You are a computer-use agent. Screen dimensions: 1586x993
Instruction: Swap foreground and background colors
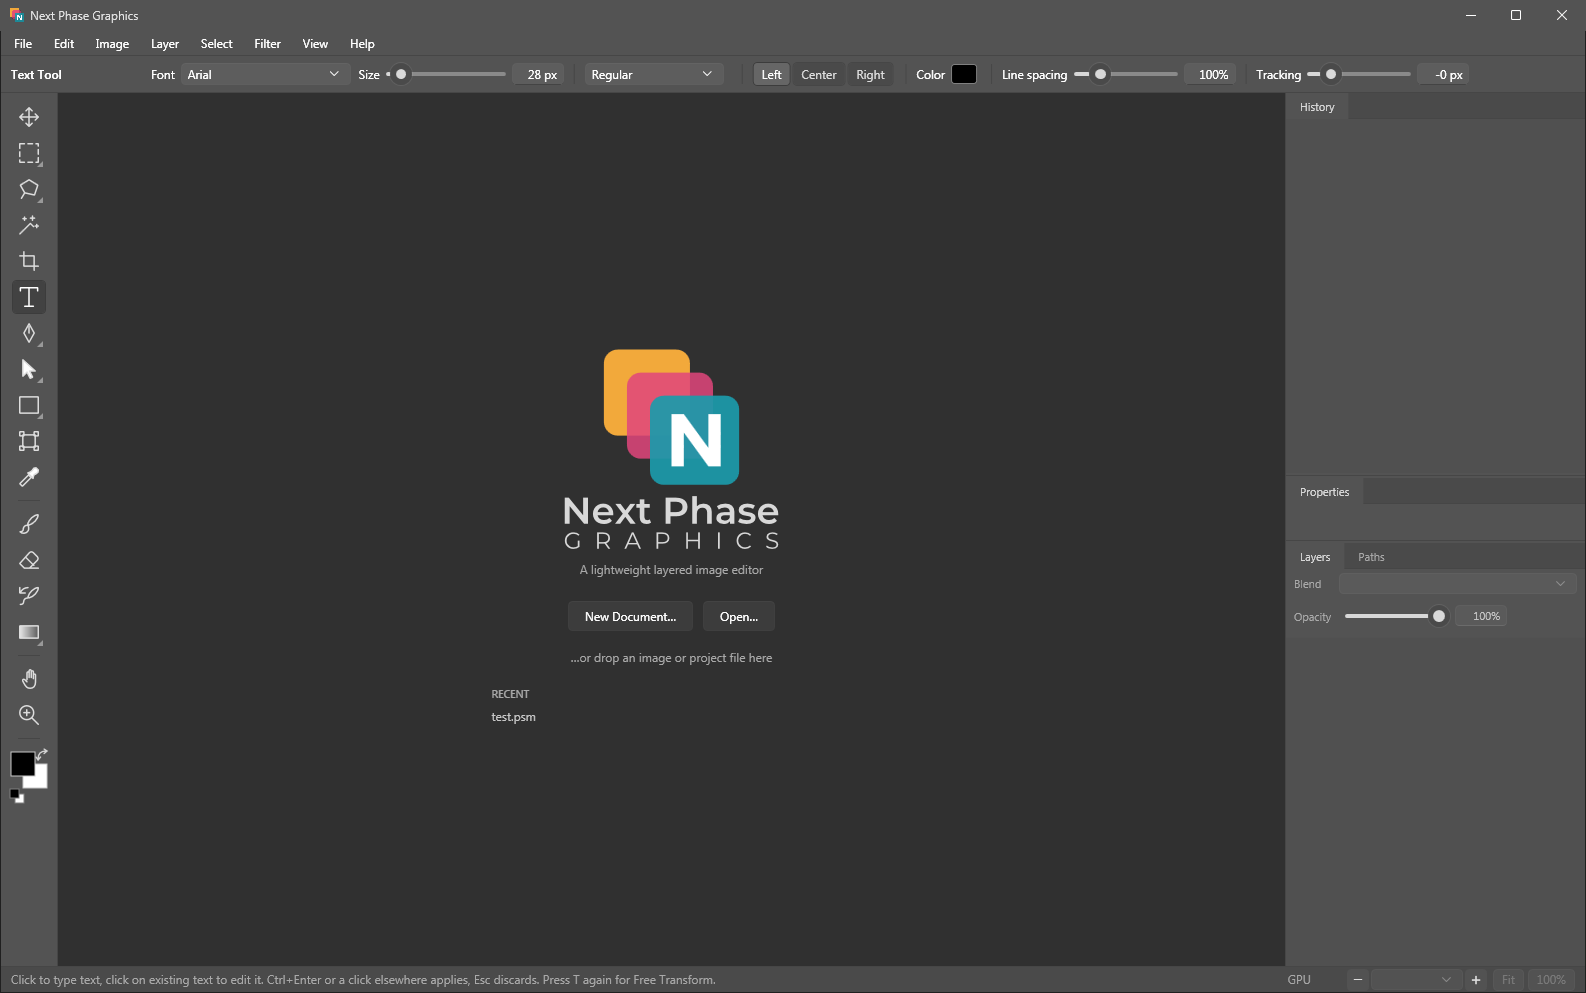pos(42,754)
